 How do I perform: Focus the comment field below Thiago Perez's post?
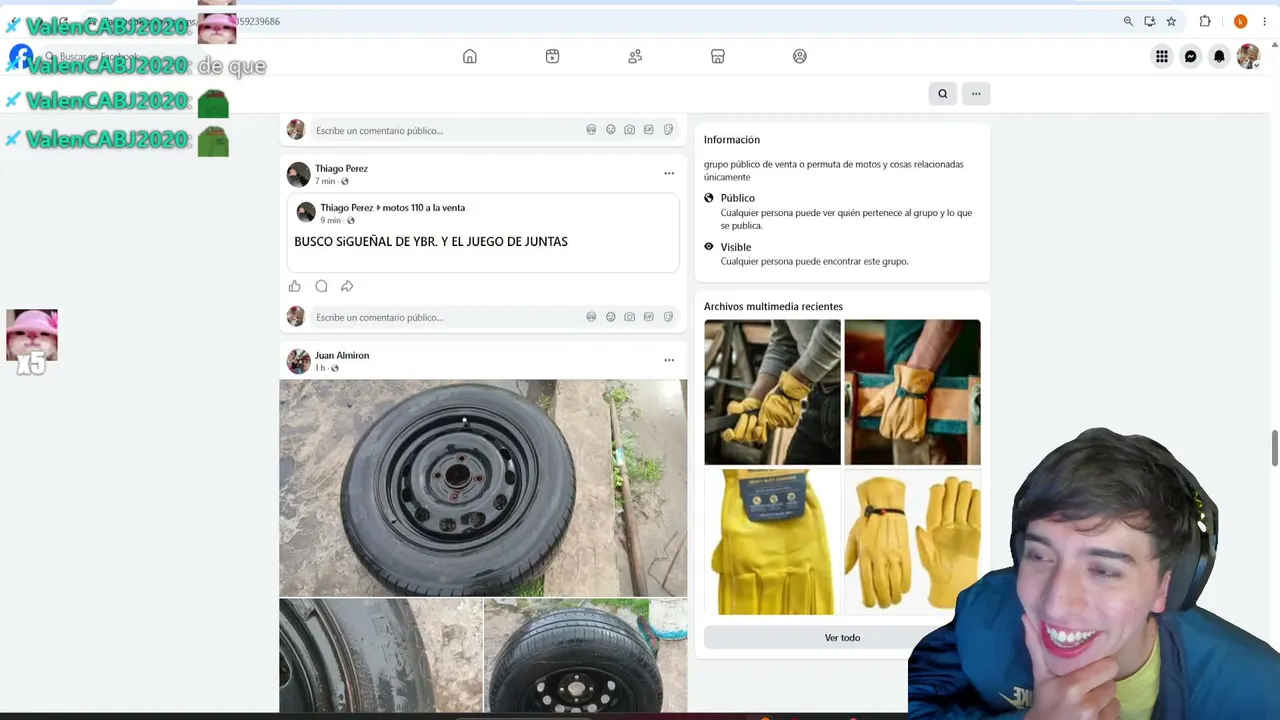494,317
